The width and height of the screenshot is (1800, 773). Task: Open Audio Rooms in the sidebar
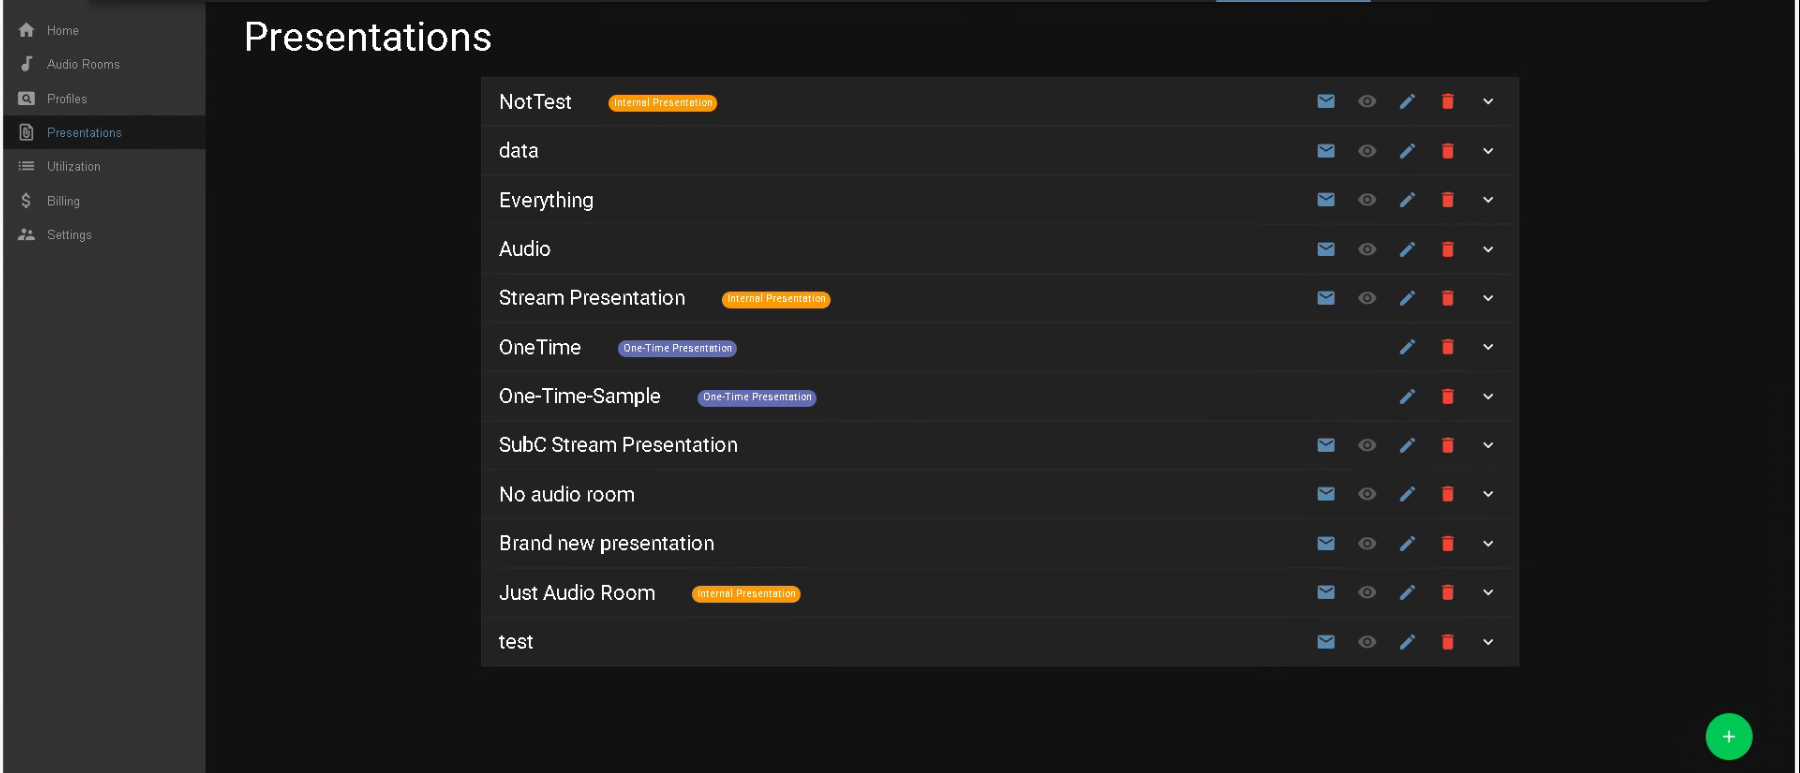(83, 64)
